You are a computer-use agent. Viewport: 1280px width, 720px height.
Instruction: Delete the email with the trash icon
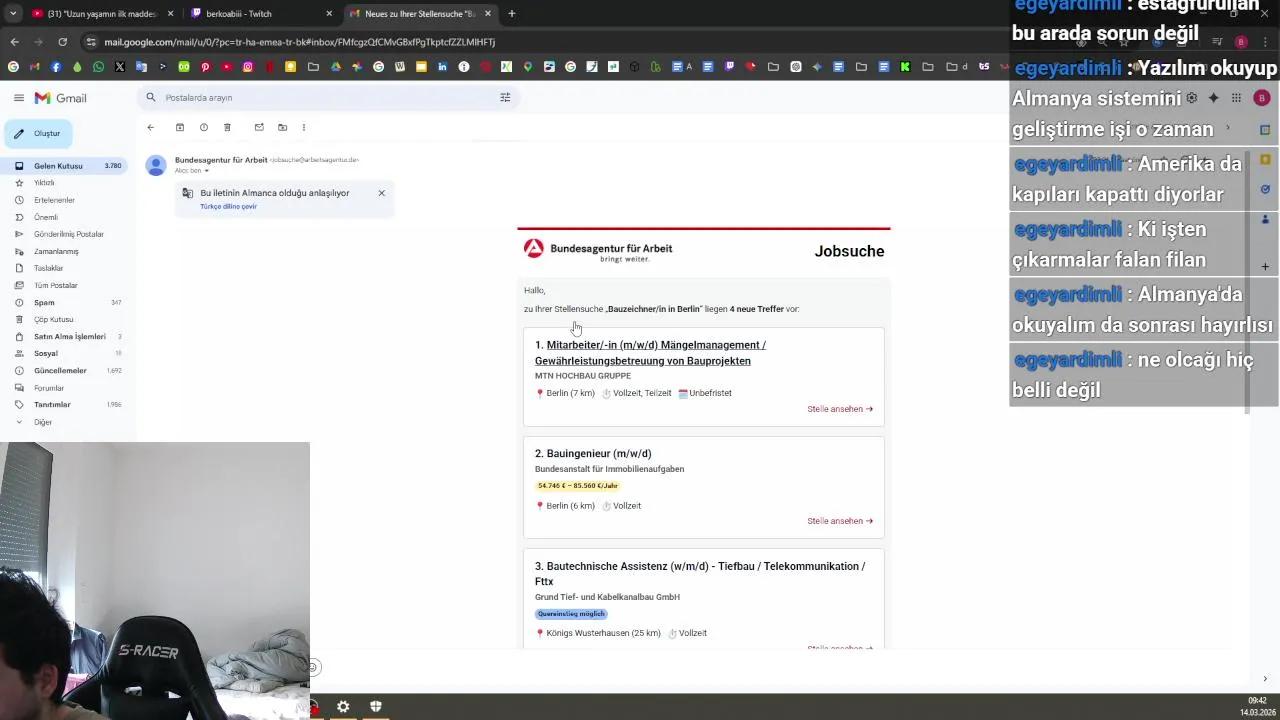(227, 127)
